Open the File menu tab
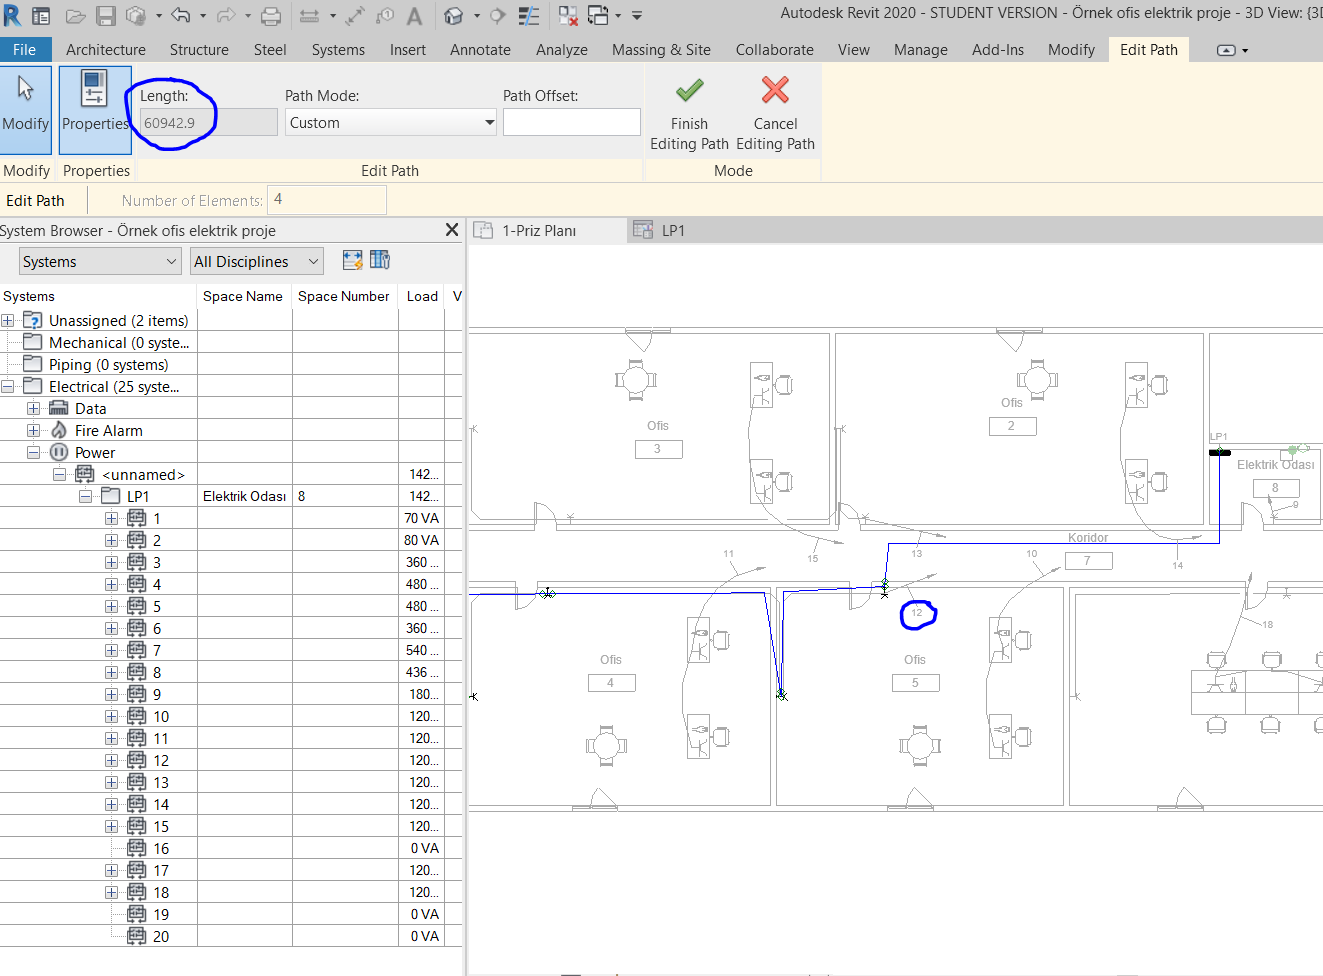Image resolution: width=1323 pixels, height=976 pixels. 25,50
